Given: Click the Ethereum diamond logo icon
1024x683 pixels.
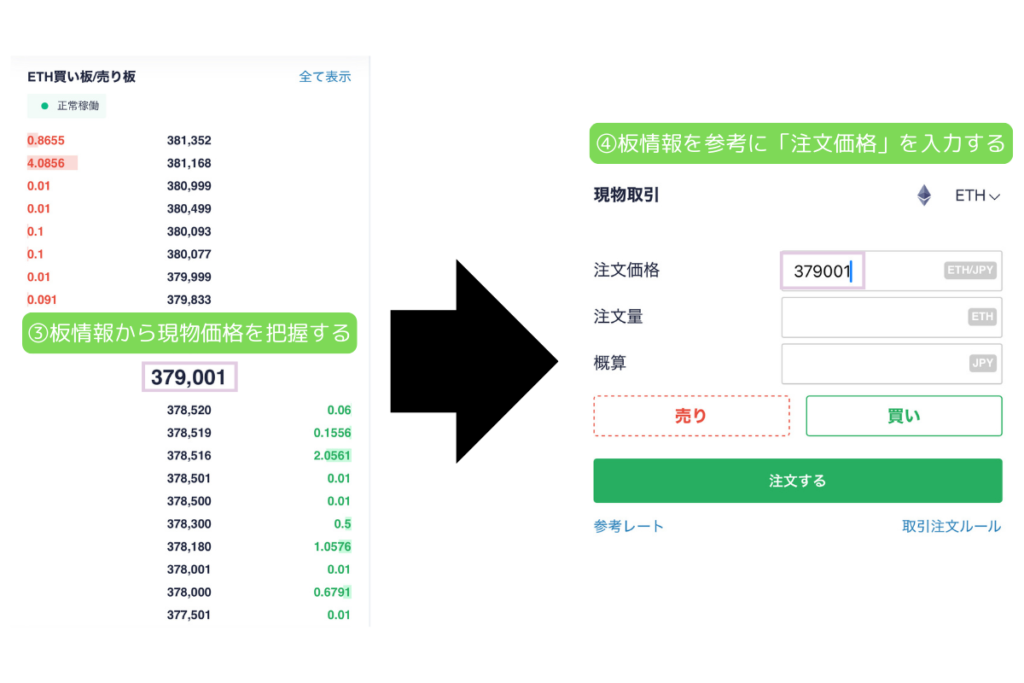Looking at the screenshot, I should pos(924,196).
